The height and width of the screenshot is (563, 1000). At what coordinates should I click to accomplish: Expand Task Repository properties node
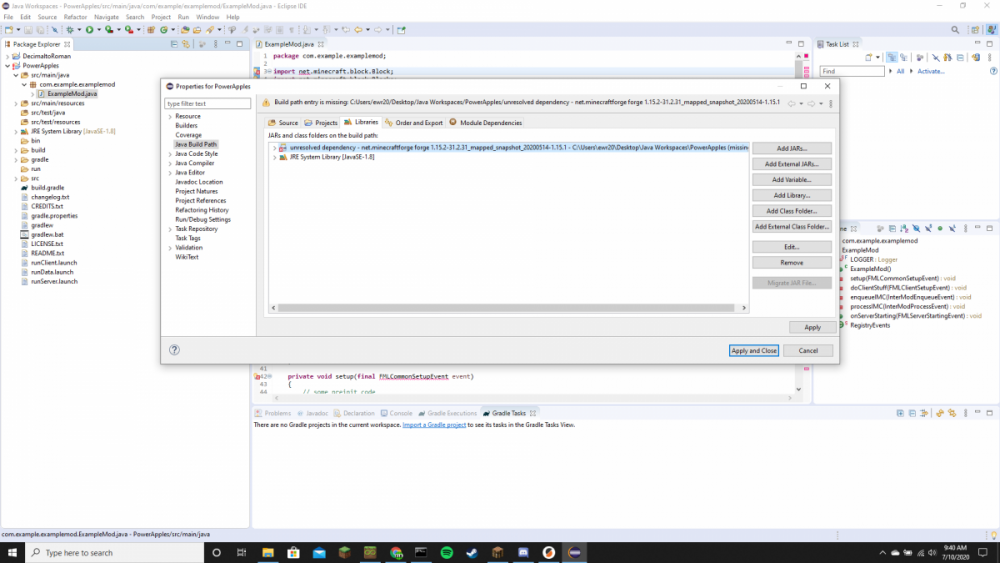pos(170,229)
